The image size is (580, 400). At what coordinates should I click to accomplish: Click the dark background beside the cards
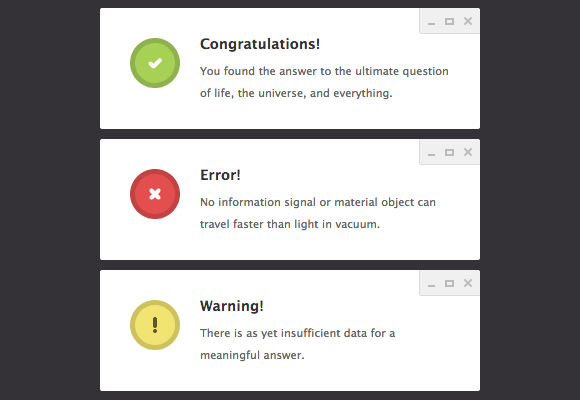(50, 200)
